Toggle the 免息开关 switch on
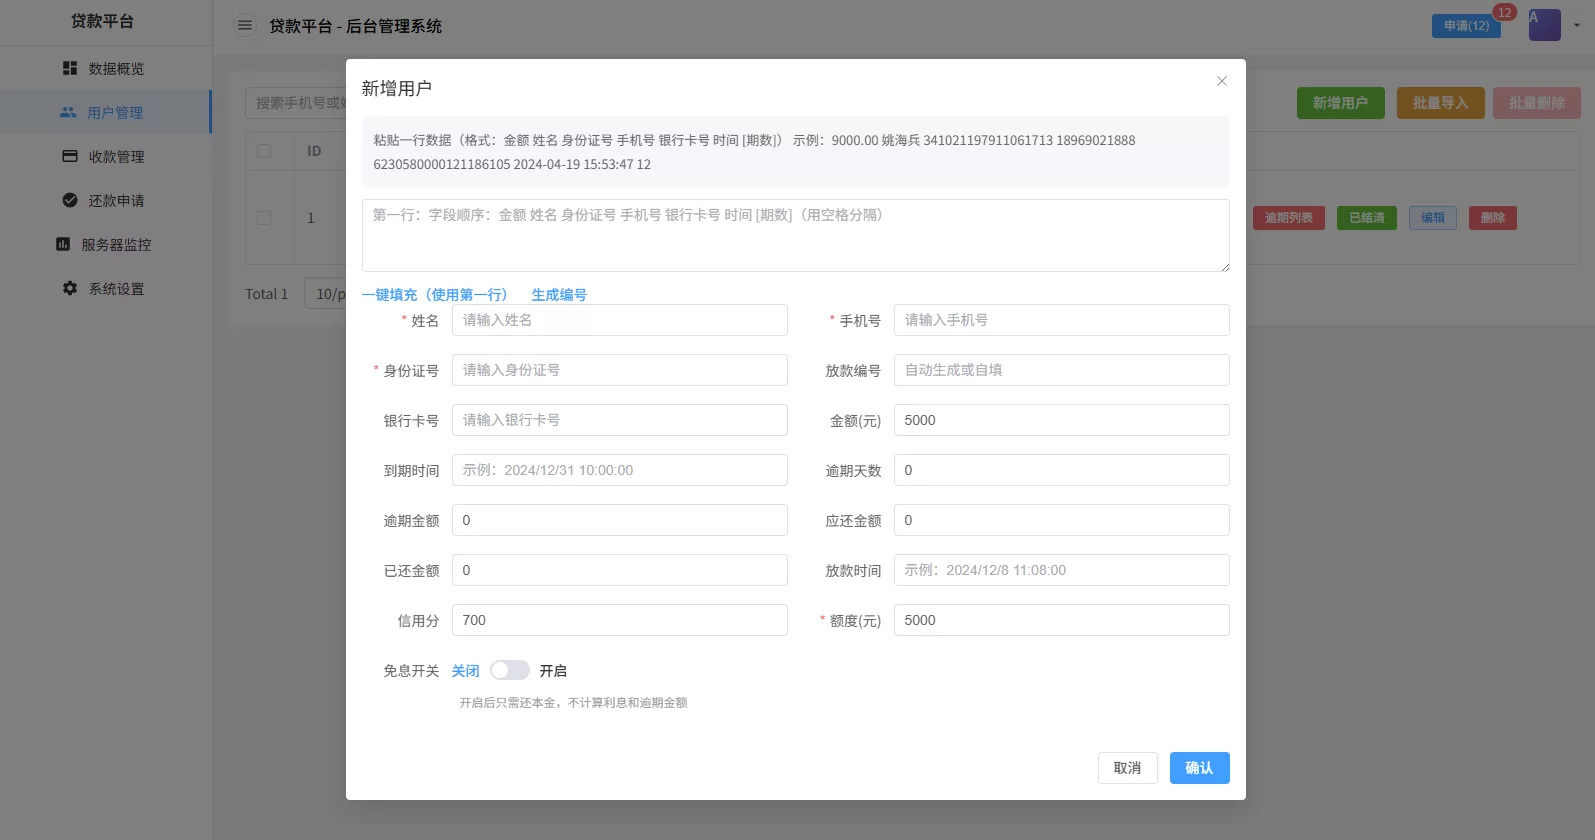1595x840 pixels. [509, 670]
